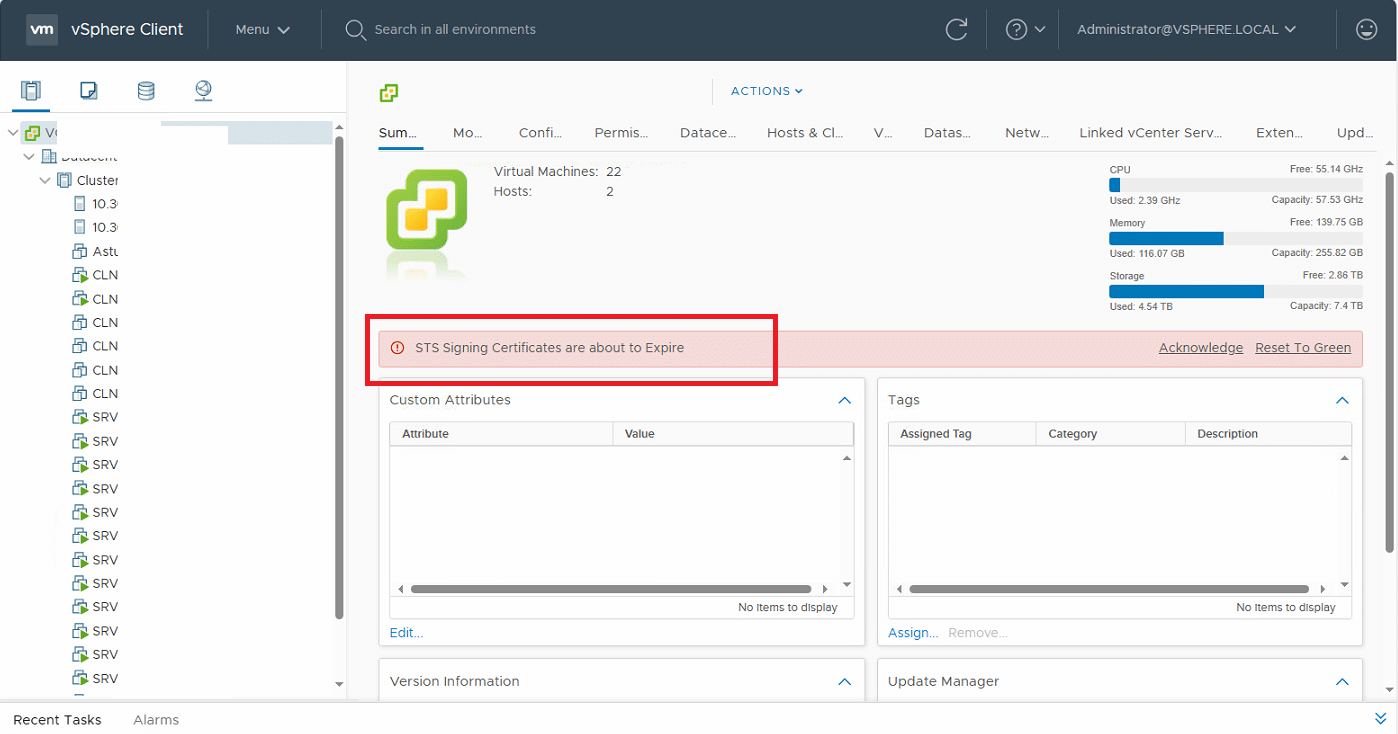Click the large vCenter Server summary image

click(427, 210)
